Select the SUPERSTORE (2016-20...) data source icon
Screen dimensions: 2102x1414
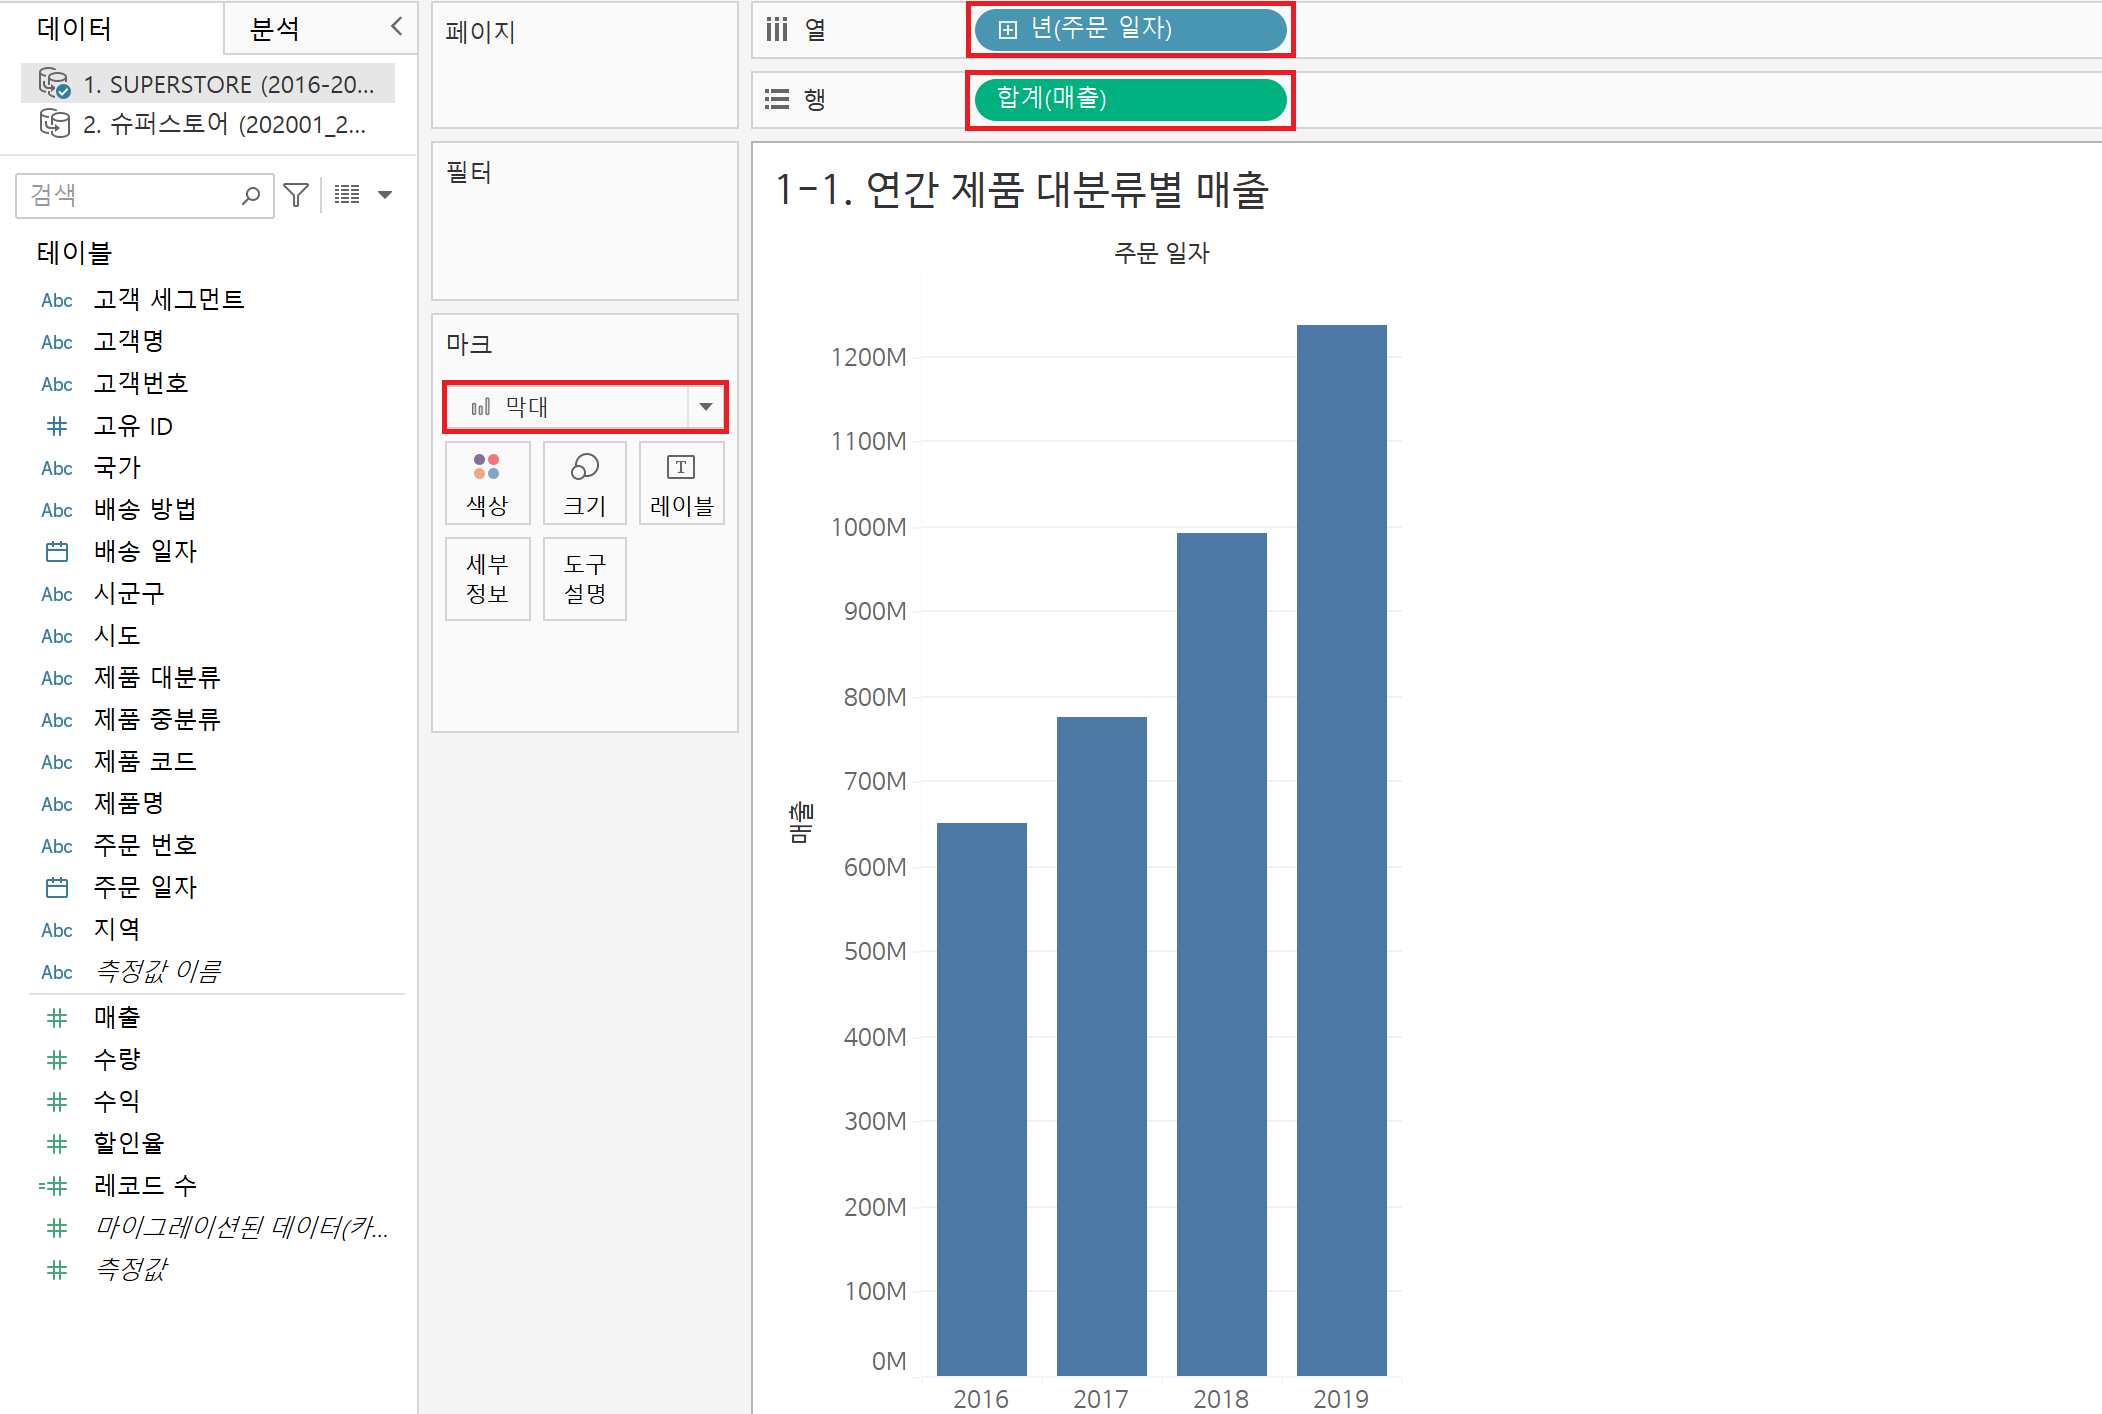[x=54, y=84]
